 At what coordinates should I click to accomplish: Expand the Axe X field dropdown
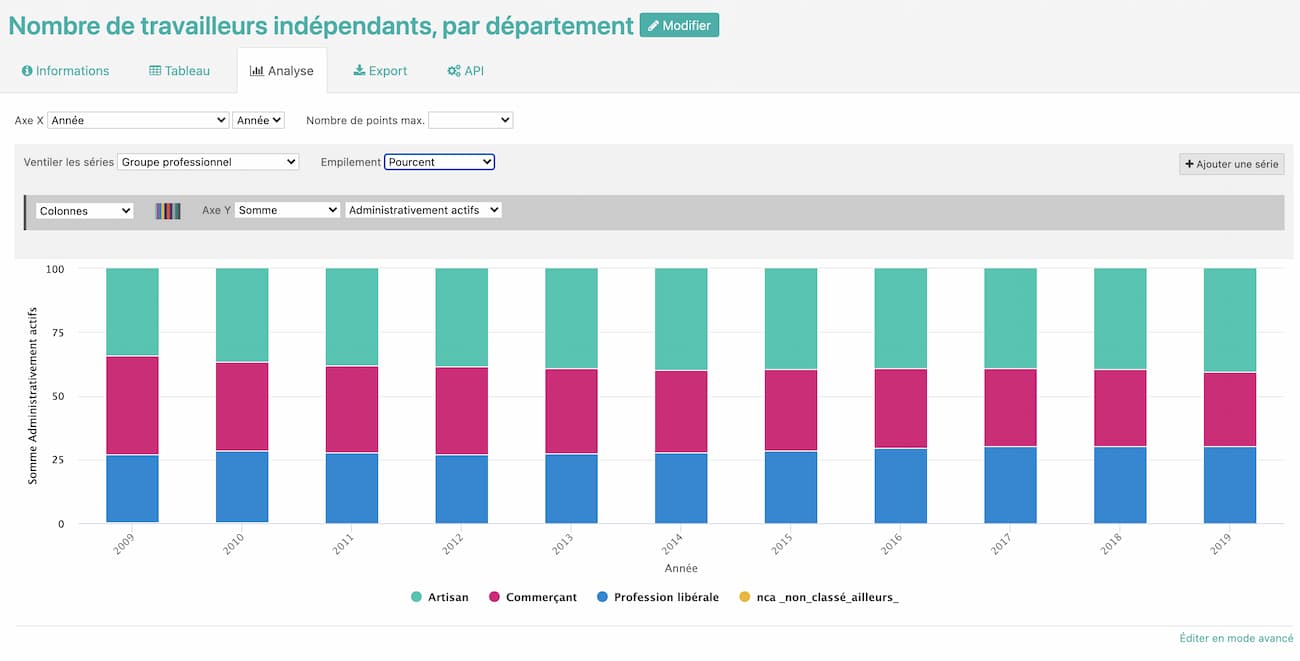(138, 120)
